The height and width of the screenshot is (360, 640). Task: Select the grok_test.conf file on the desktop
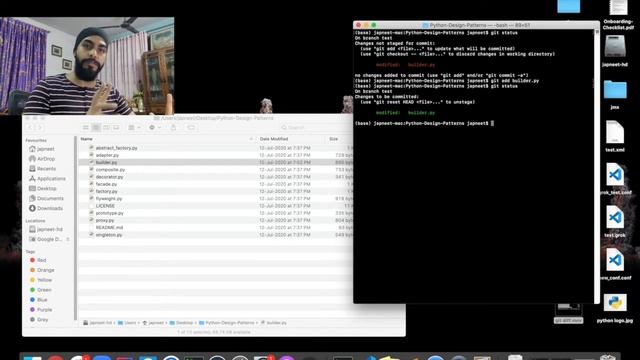click(615, 179)
